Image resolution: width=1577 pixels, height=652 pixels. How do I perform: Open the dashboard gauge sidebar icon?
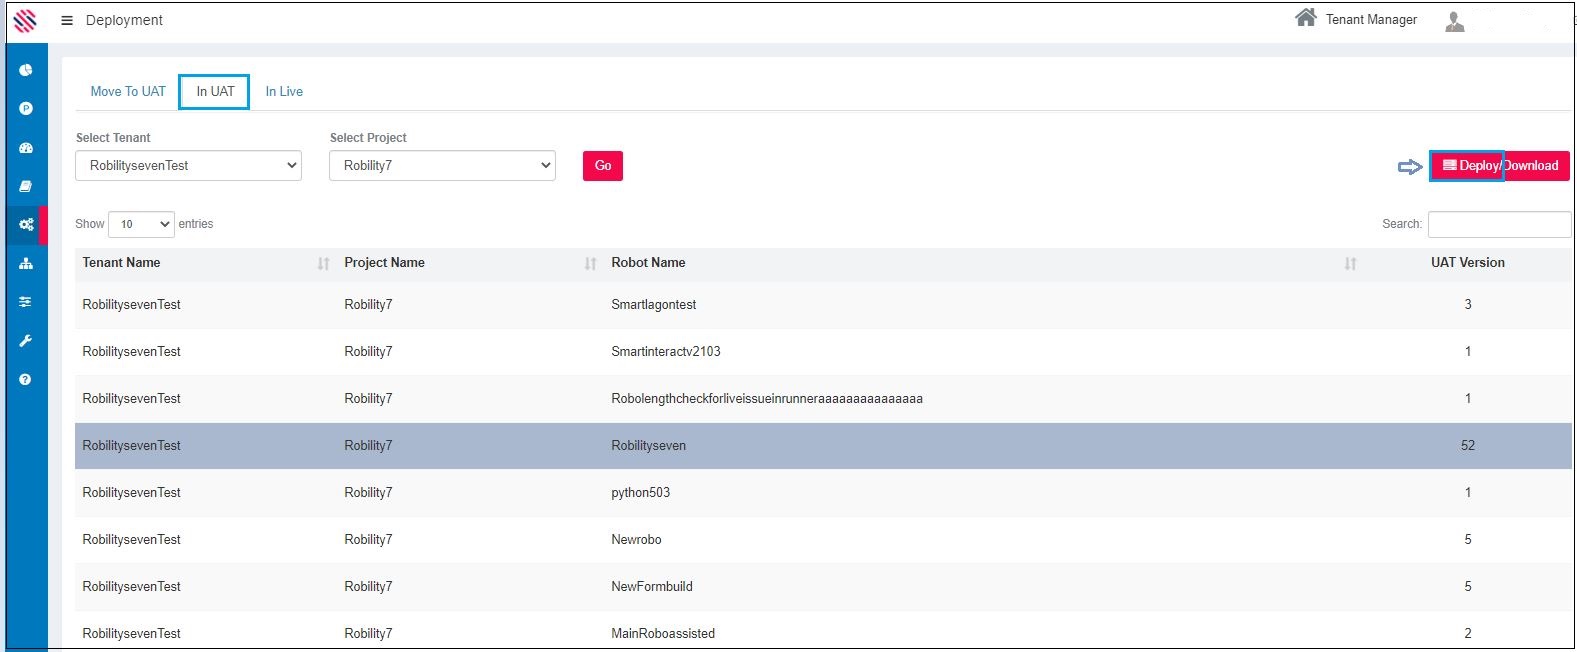coord(26,148)
